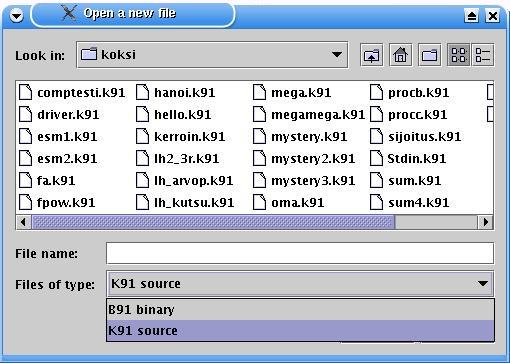This screenshot has width=510, height=363.
Task: Click the right scroll arrow of file list
Action: tap(486, 222)
